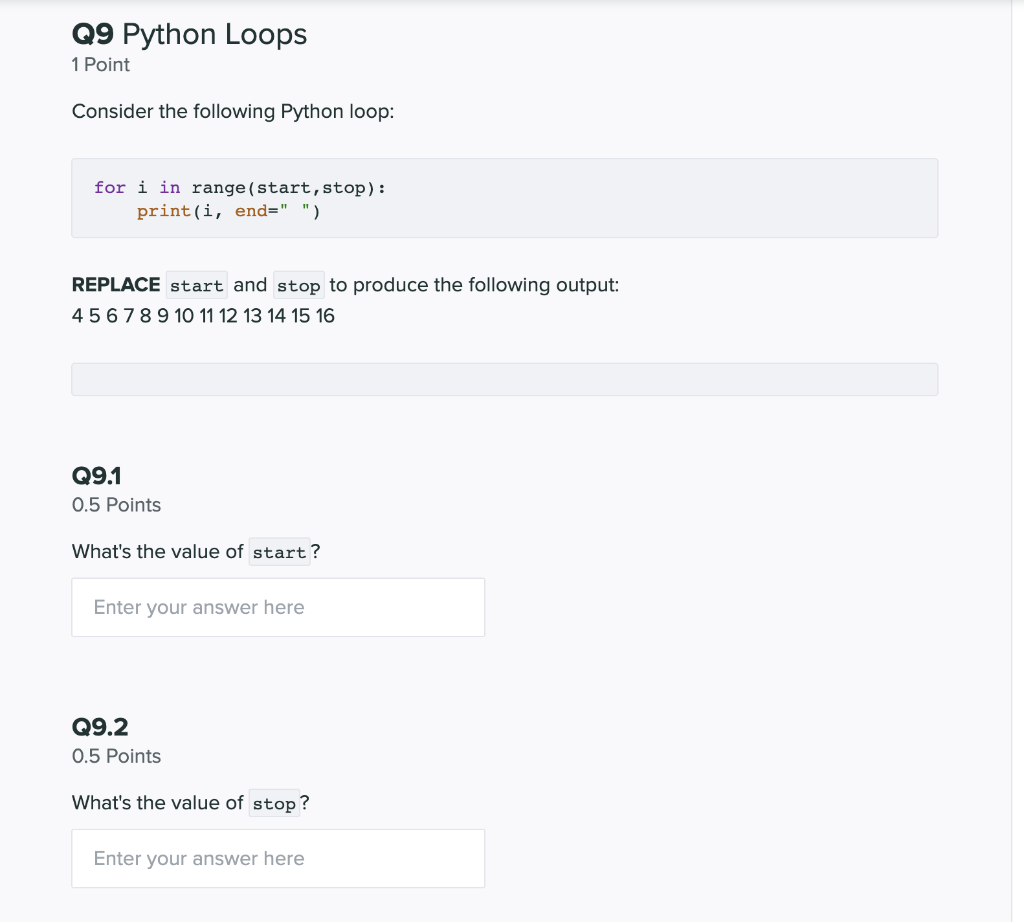The image size is (1024, 922).
Task: Click the Q9 Python Loops heading
Action: click(188, 34)
